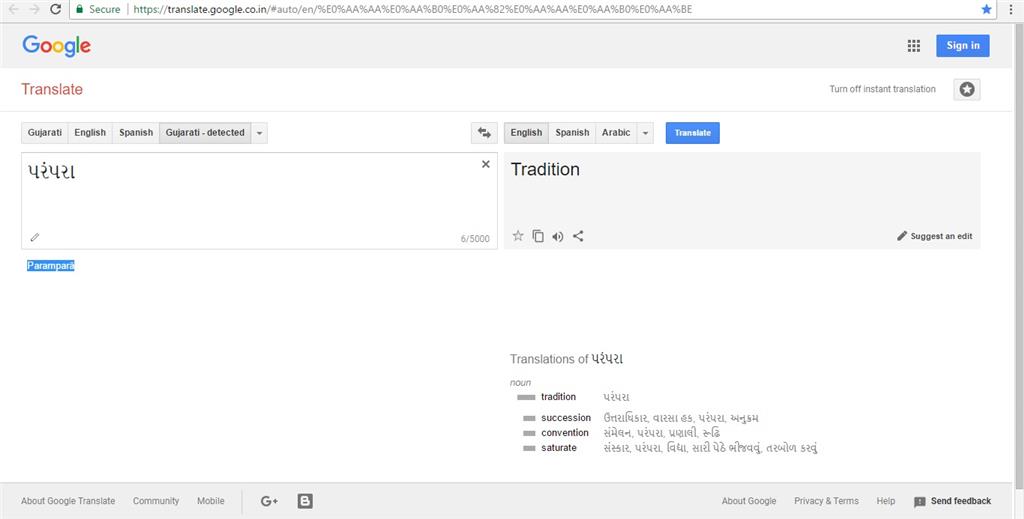Expand the source language dropdown arrow
This screenshot has width=1024, height=519.
(x=259, y=133)
